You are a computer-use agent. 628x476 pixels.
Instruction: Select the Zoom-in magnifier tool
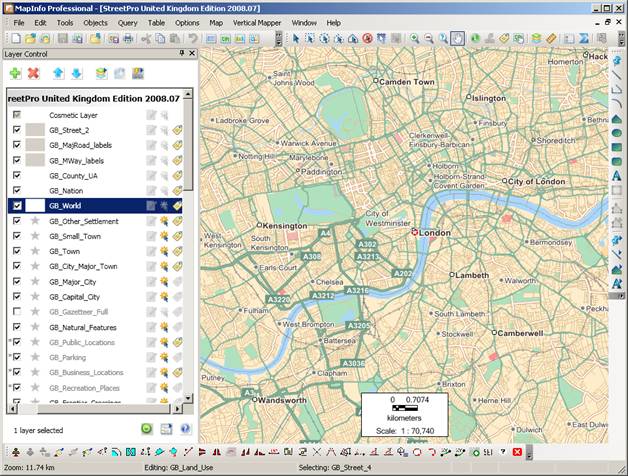(415, 38)
